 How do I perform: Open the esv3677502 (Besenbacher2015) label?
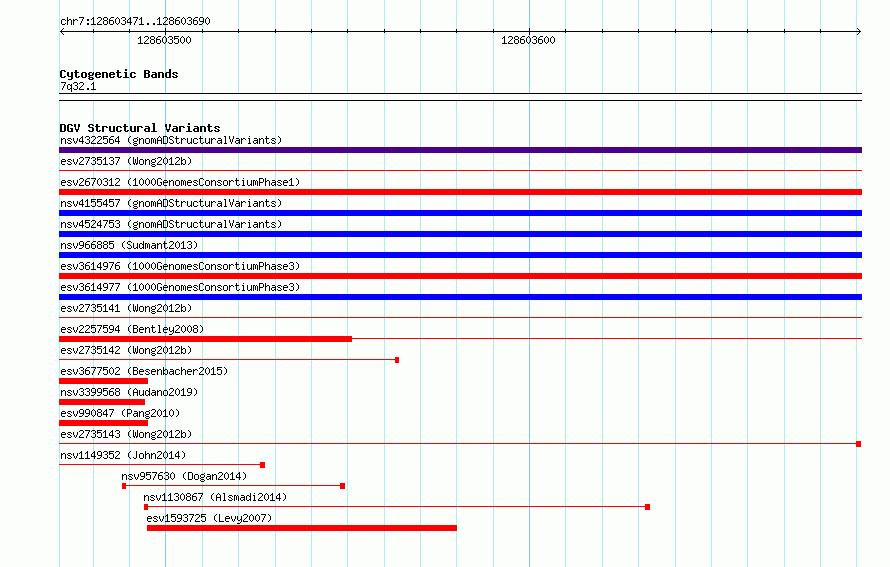(144, 371)
